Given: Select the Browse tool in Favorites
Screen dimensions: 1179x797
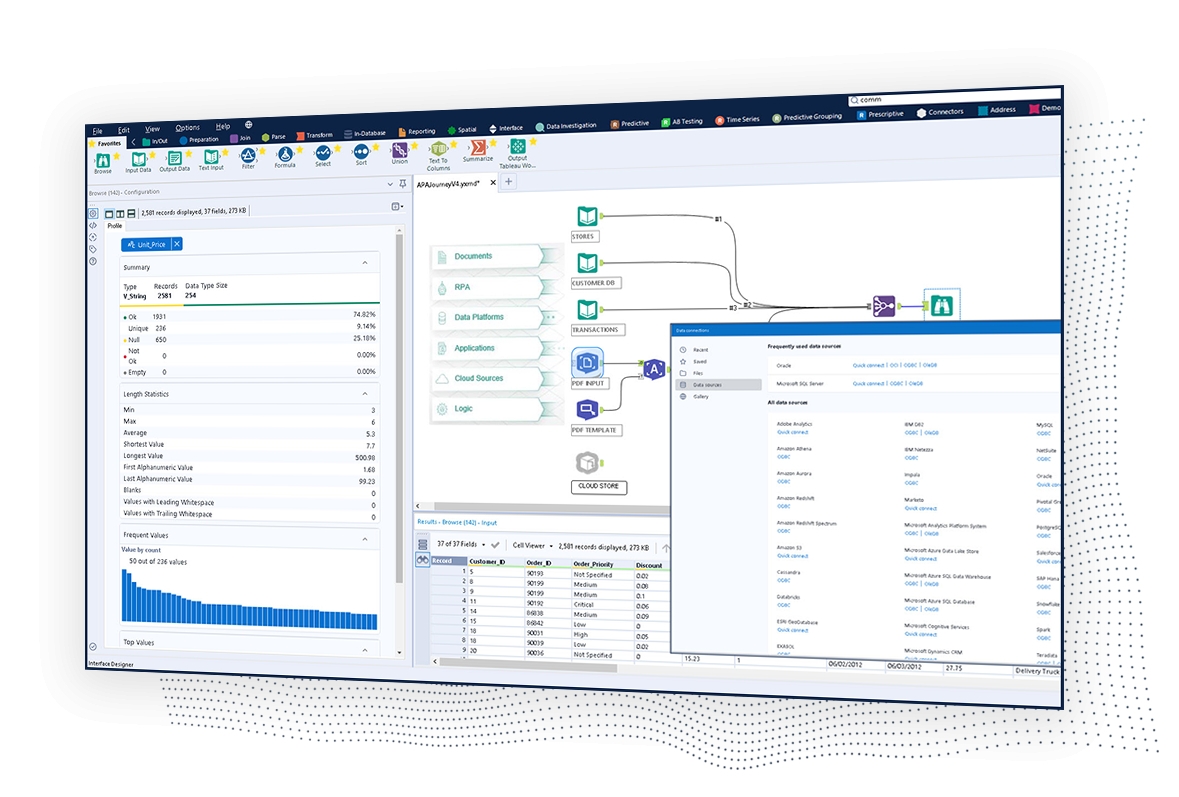Looking at the screenshot, I should tap(103, 162).
